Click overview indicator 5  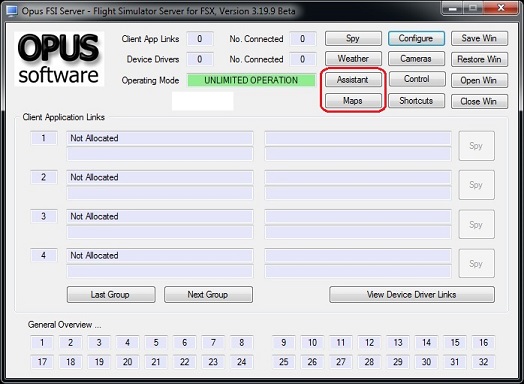[x=156, y=343]
